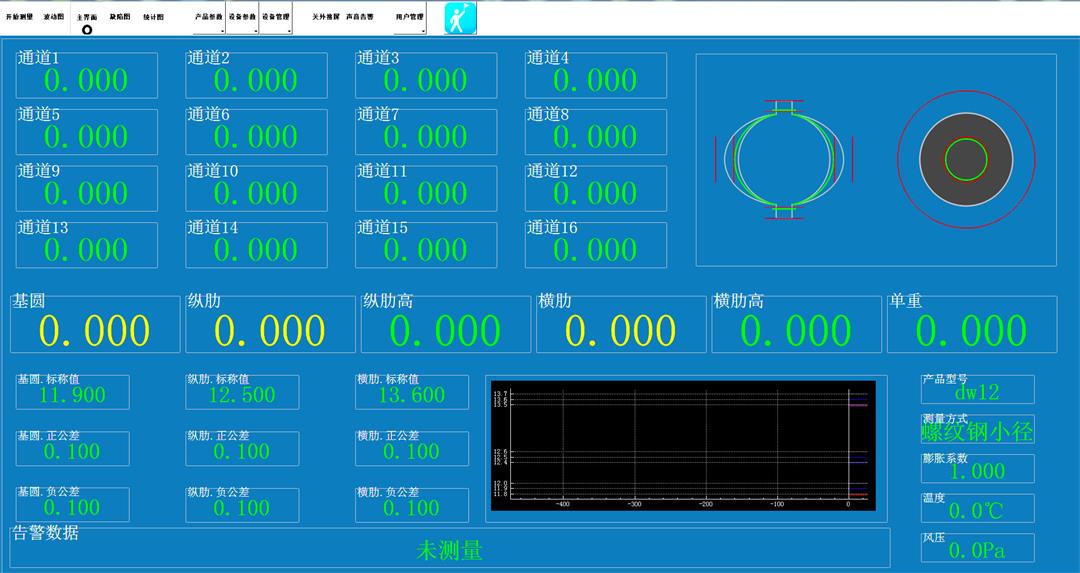Click the black trend chart area
1080x573 pixels.
680,444
